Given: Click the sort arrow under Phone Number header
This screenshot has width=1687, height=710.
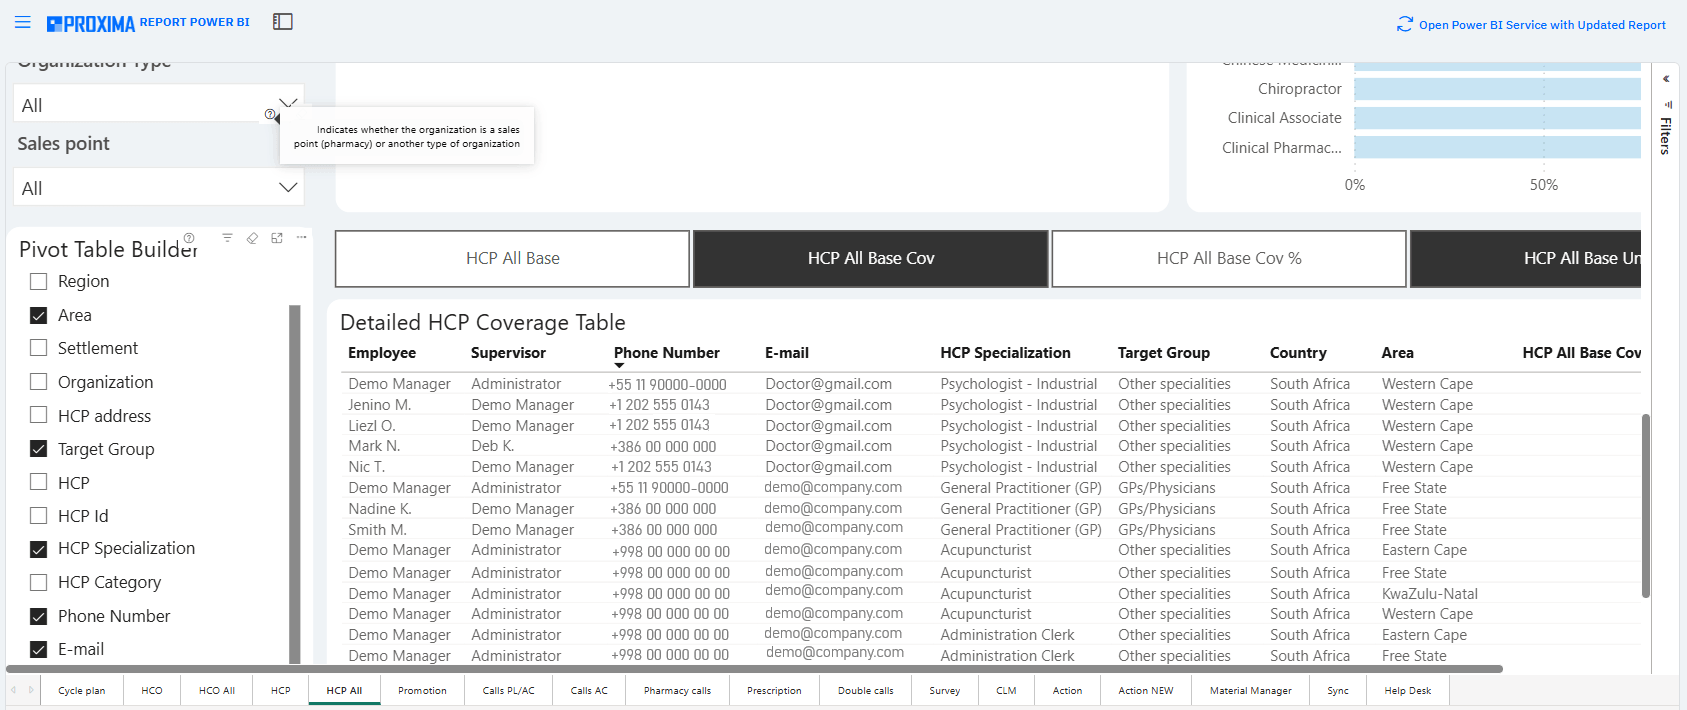Looking at the screenshot, I should tap(619, 366).
